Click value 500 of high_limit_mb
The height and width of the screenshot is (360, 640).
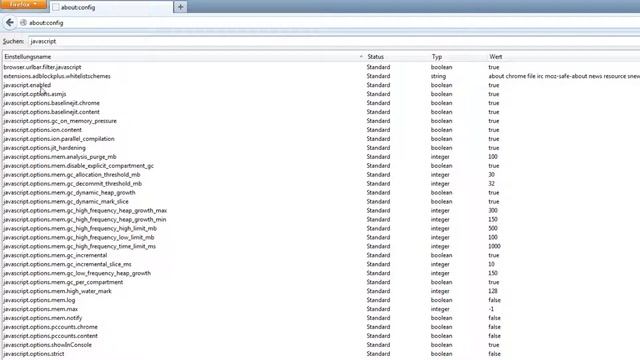click(493, 229)
